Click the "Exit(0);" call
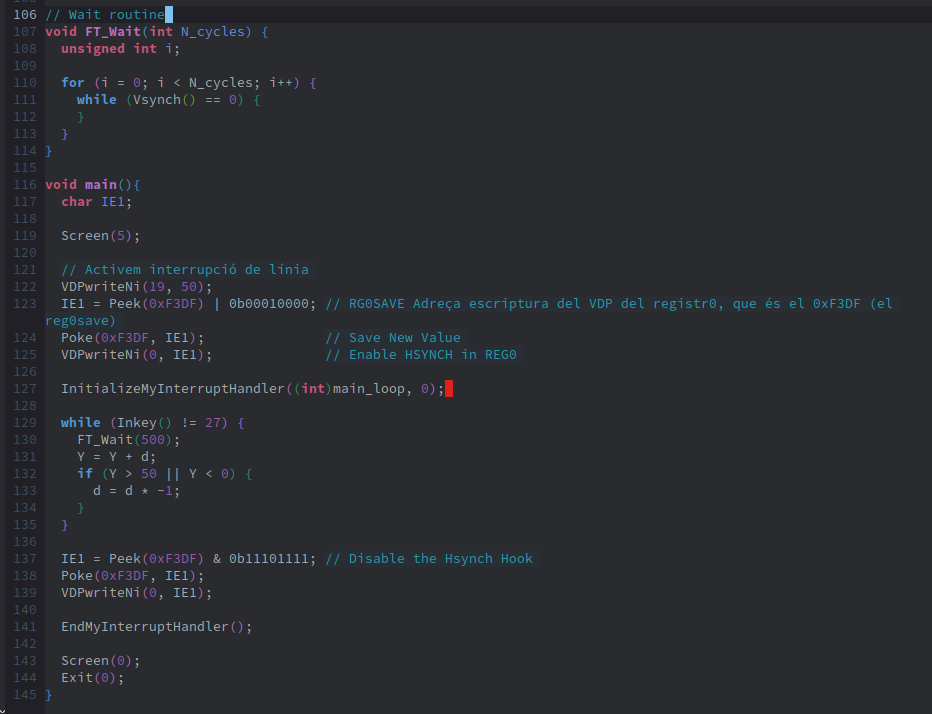 [93, 678]
